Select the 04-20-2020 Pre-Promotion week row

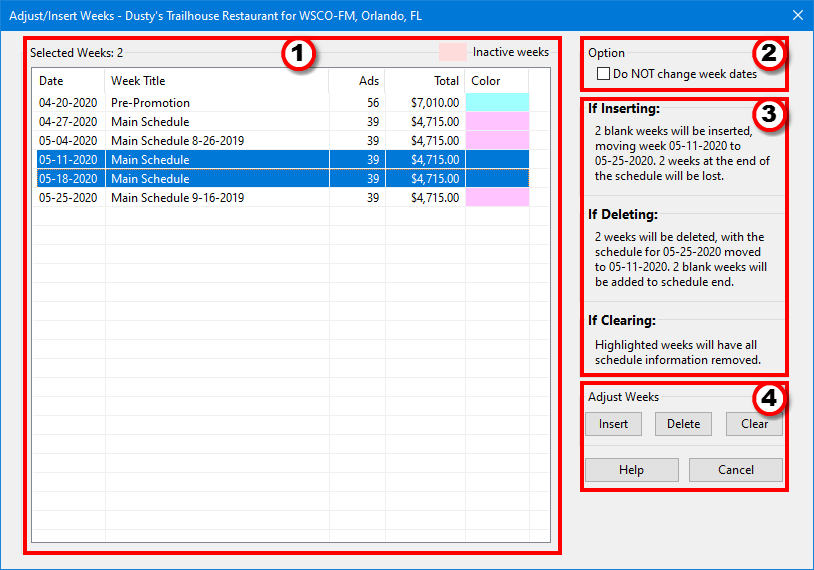[x=150, y=102]
